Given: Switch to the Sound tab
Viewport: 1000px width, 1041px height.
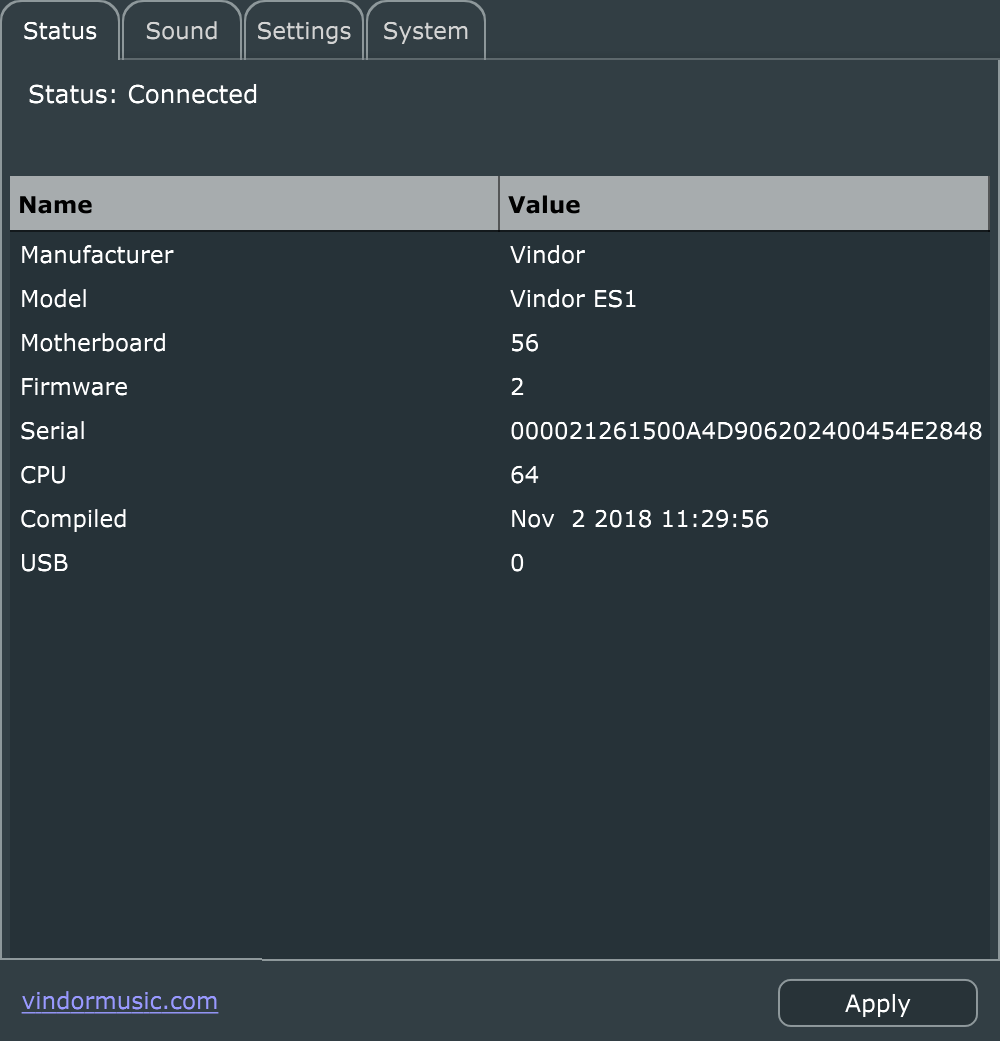Looking at the screenshot, I should 181,31.
